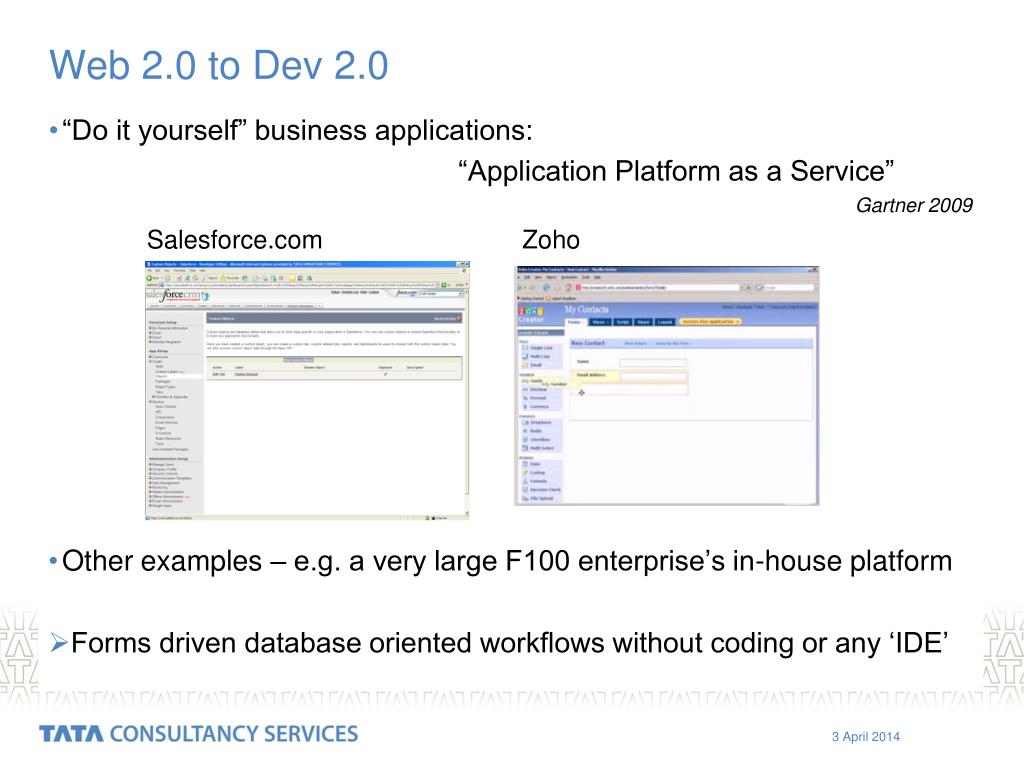Open the Views tab in Zoho Creator
Image resolution: width=1024 pixels, height=768 pixels.
pyautogui.click(x=600, y=322)
